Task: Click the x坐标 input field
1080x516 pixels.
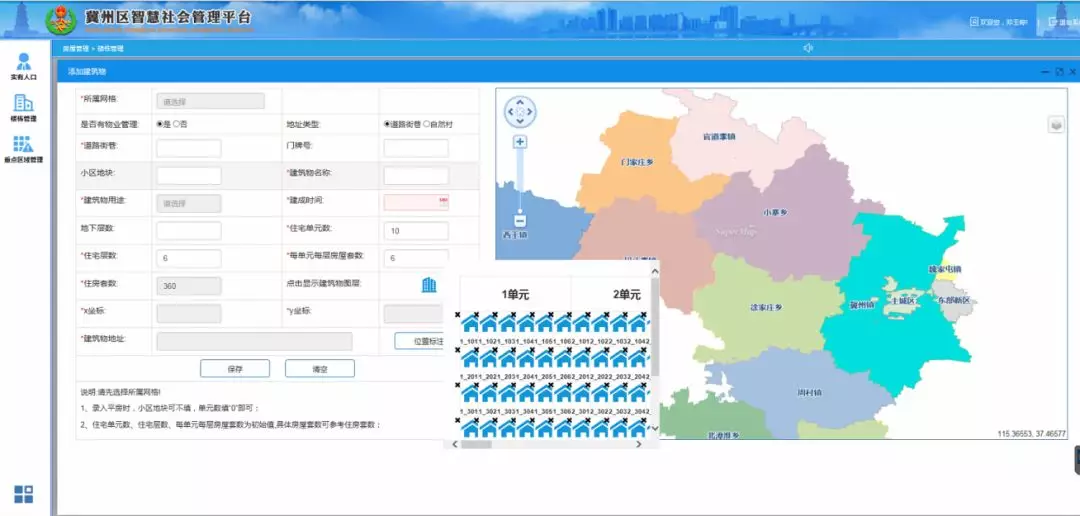Action: coord(189,313)
